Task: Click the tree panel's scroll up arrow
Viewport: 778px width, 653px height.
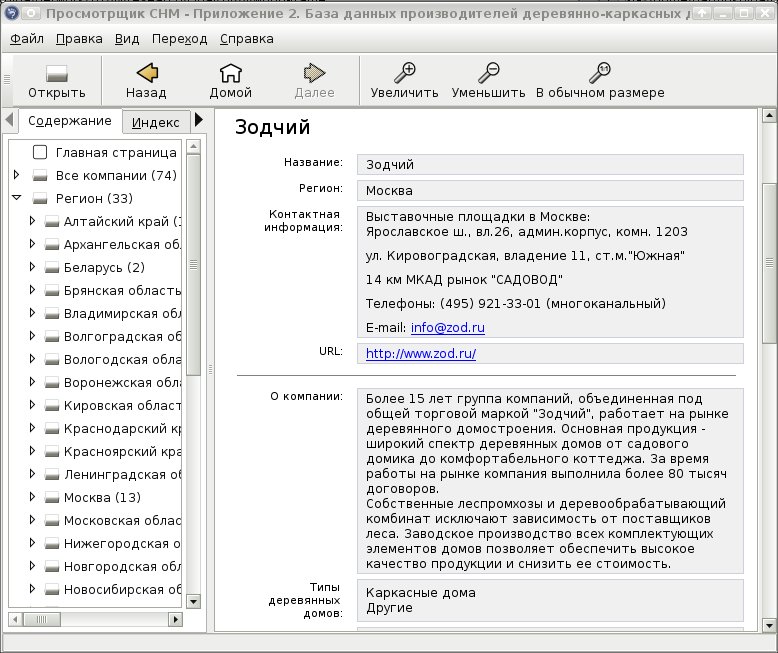Action: [194, 146]
